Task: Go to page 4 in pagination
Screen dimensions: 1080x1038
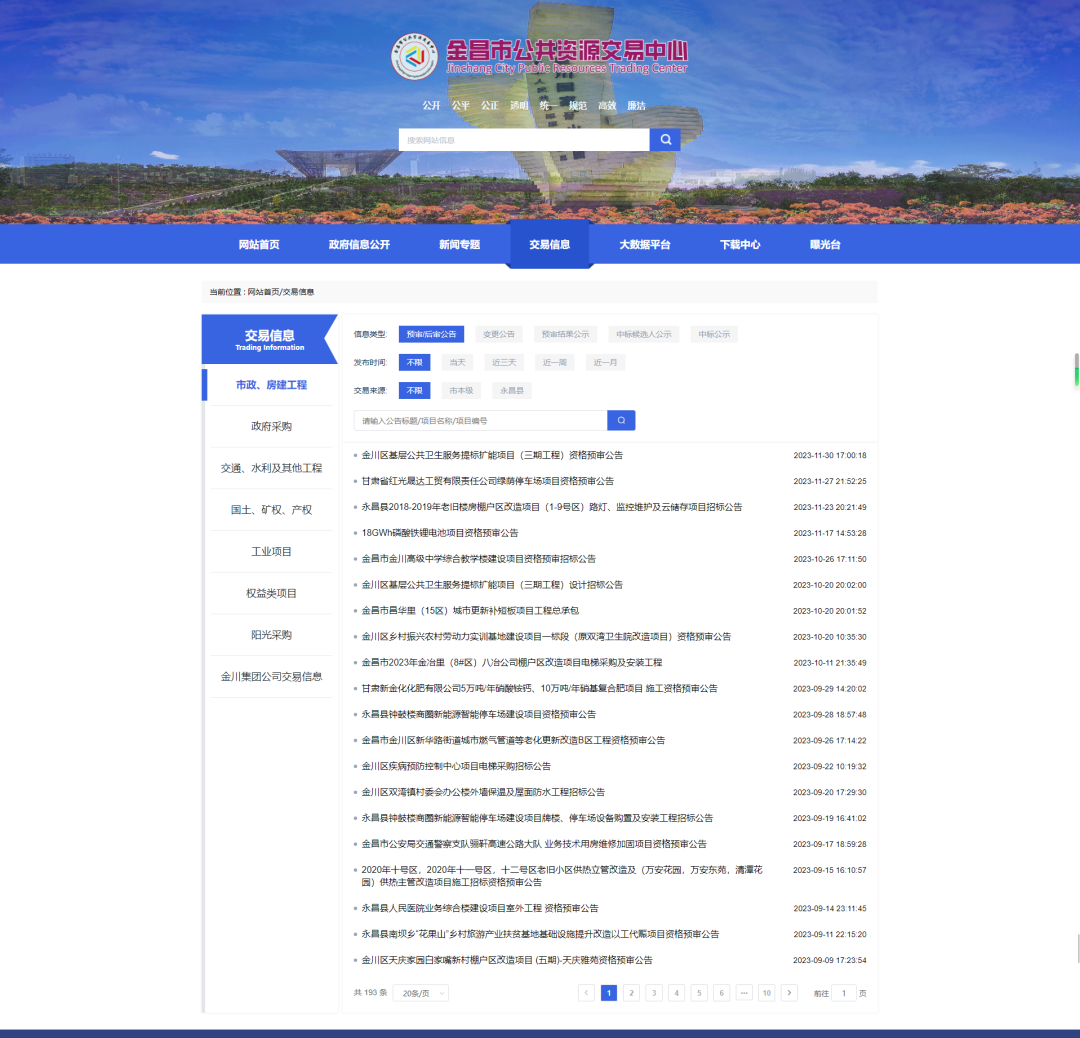Action: click(x=676, y=993)
